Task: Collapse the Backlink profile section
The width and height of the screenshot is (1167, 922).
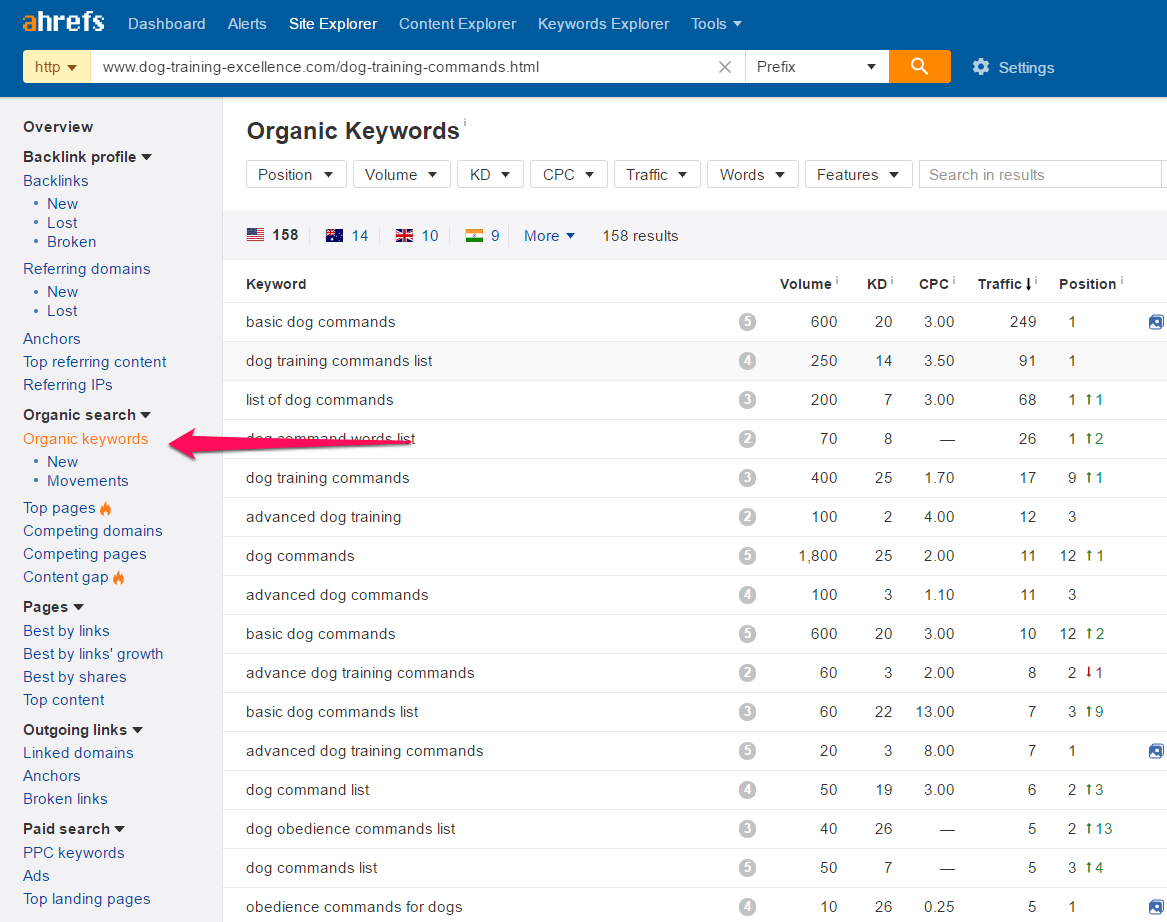Action: click(x=87, y=157)
